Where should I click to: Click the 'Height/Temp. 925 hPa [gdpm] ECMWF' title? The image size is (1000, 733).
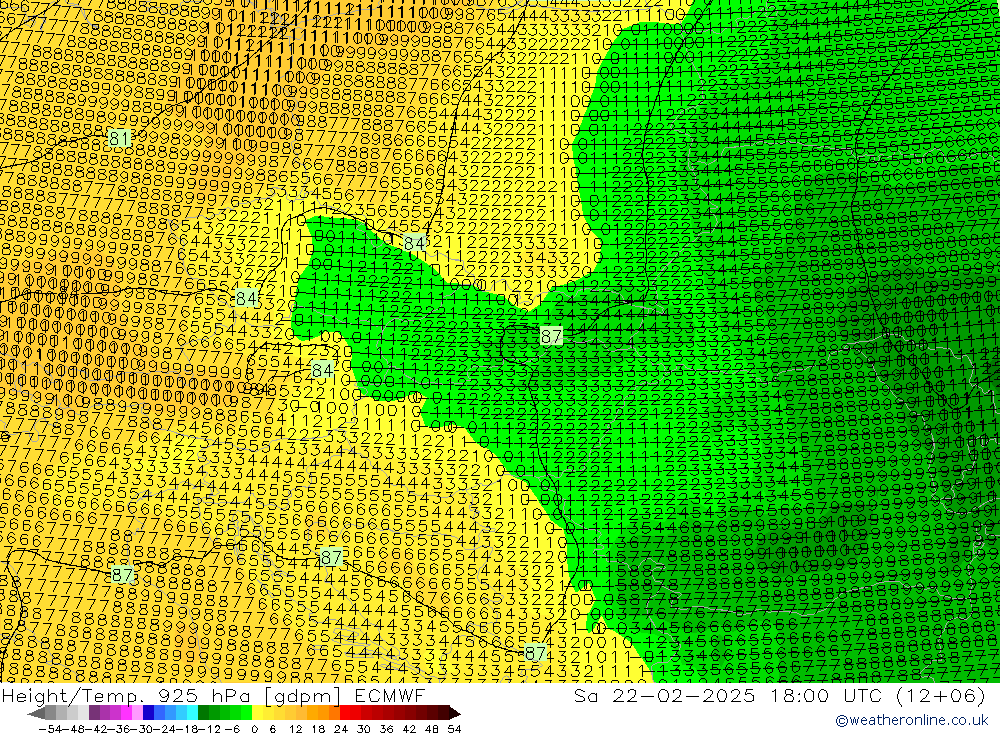click(x=213, y=696)
